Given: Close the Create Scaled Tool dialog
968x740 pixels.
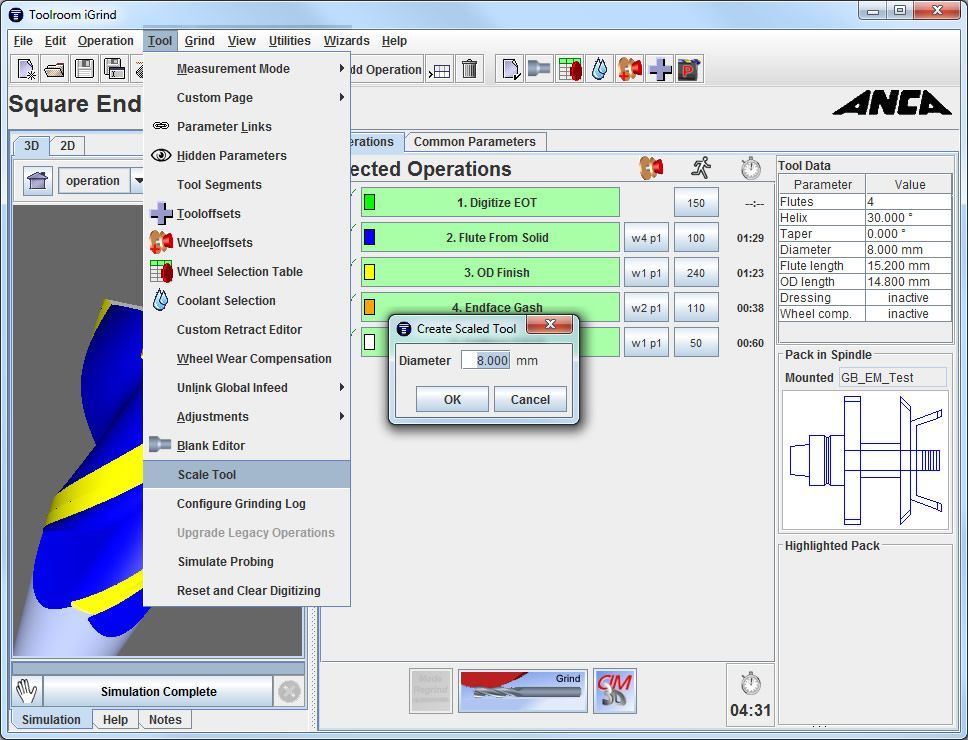Looking at the screenshot, I should pyautogui.click(x=549, y=324).
